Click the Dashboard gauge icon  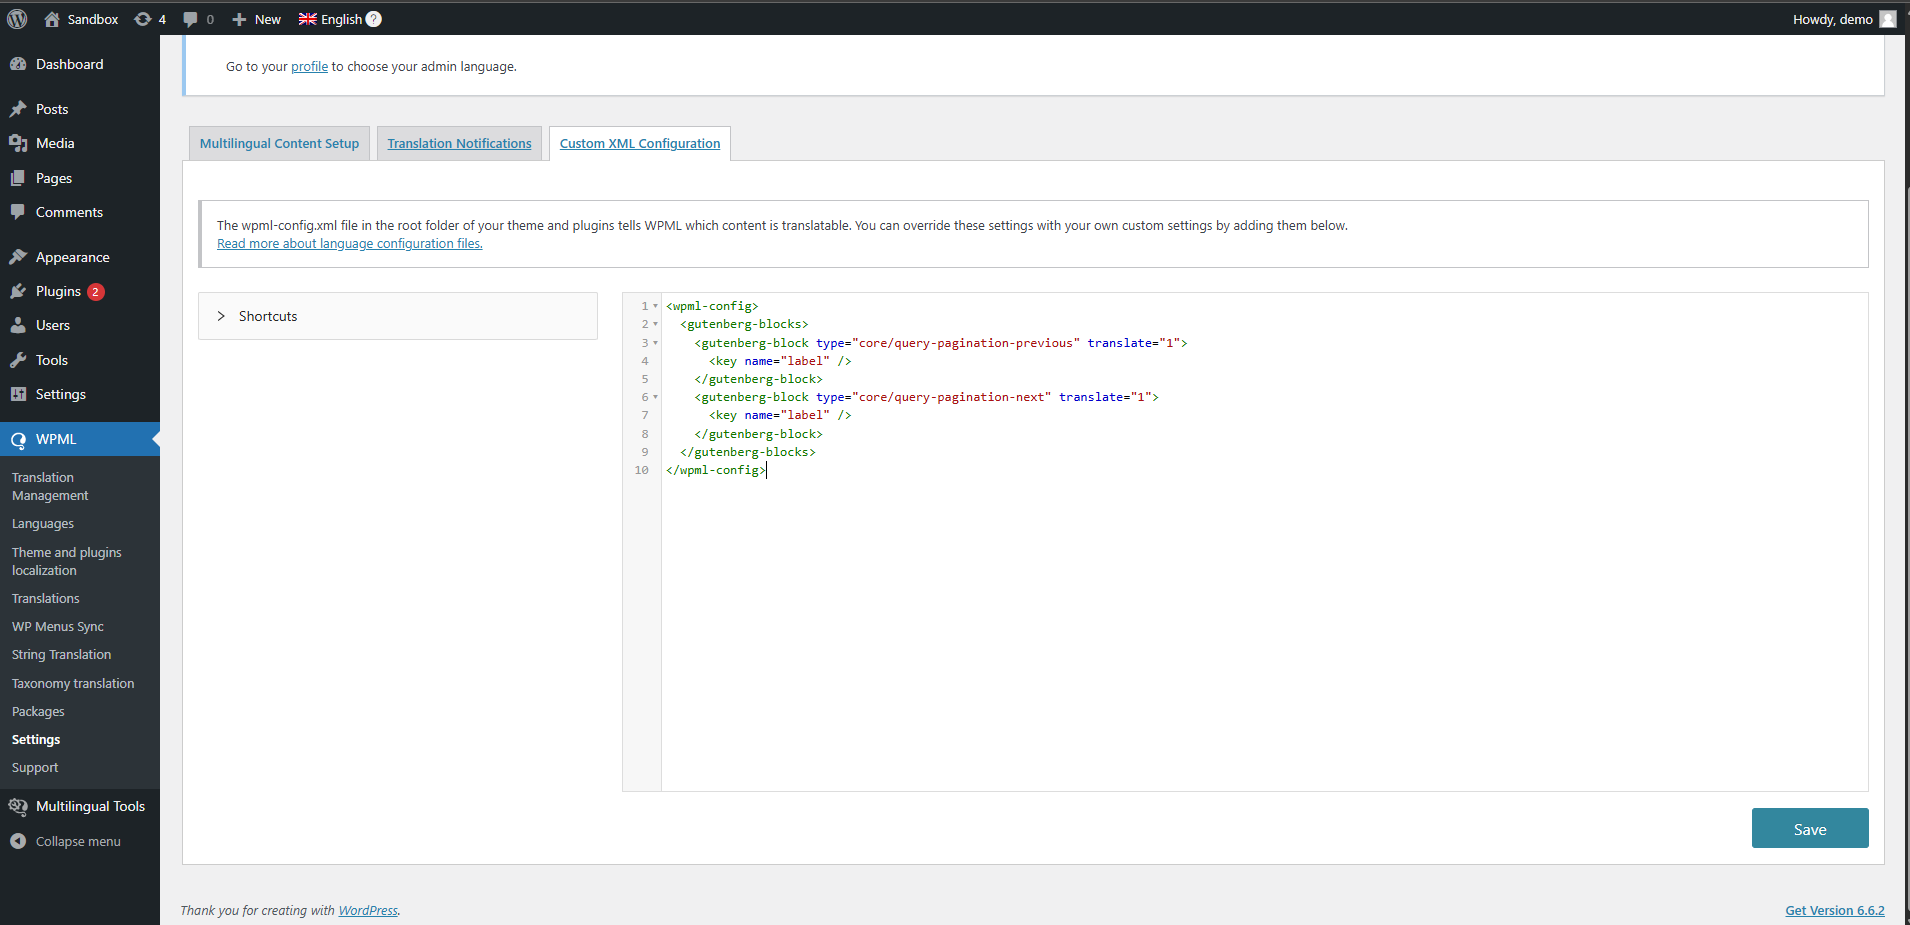(x=18, y=64)
